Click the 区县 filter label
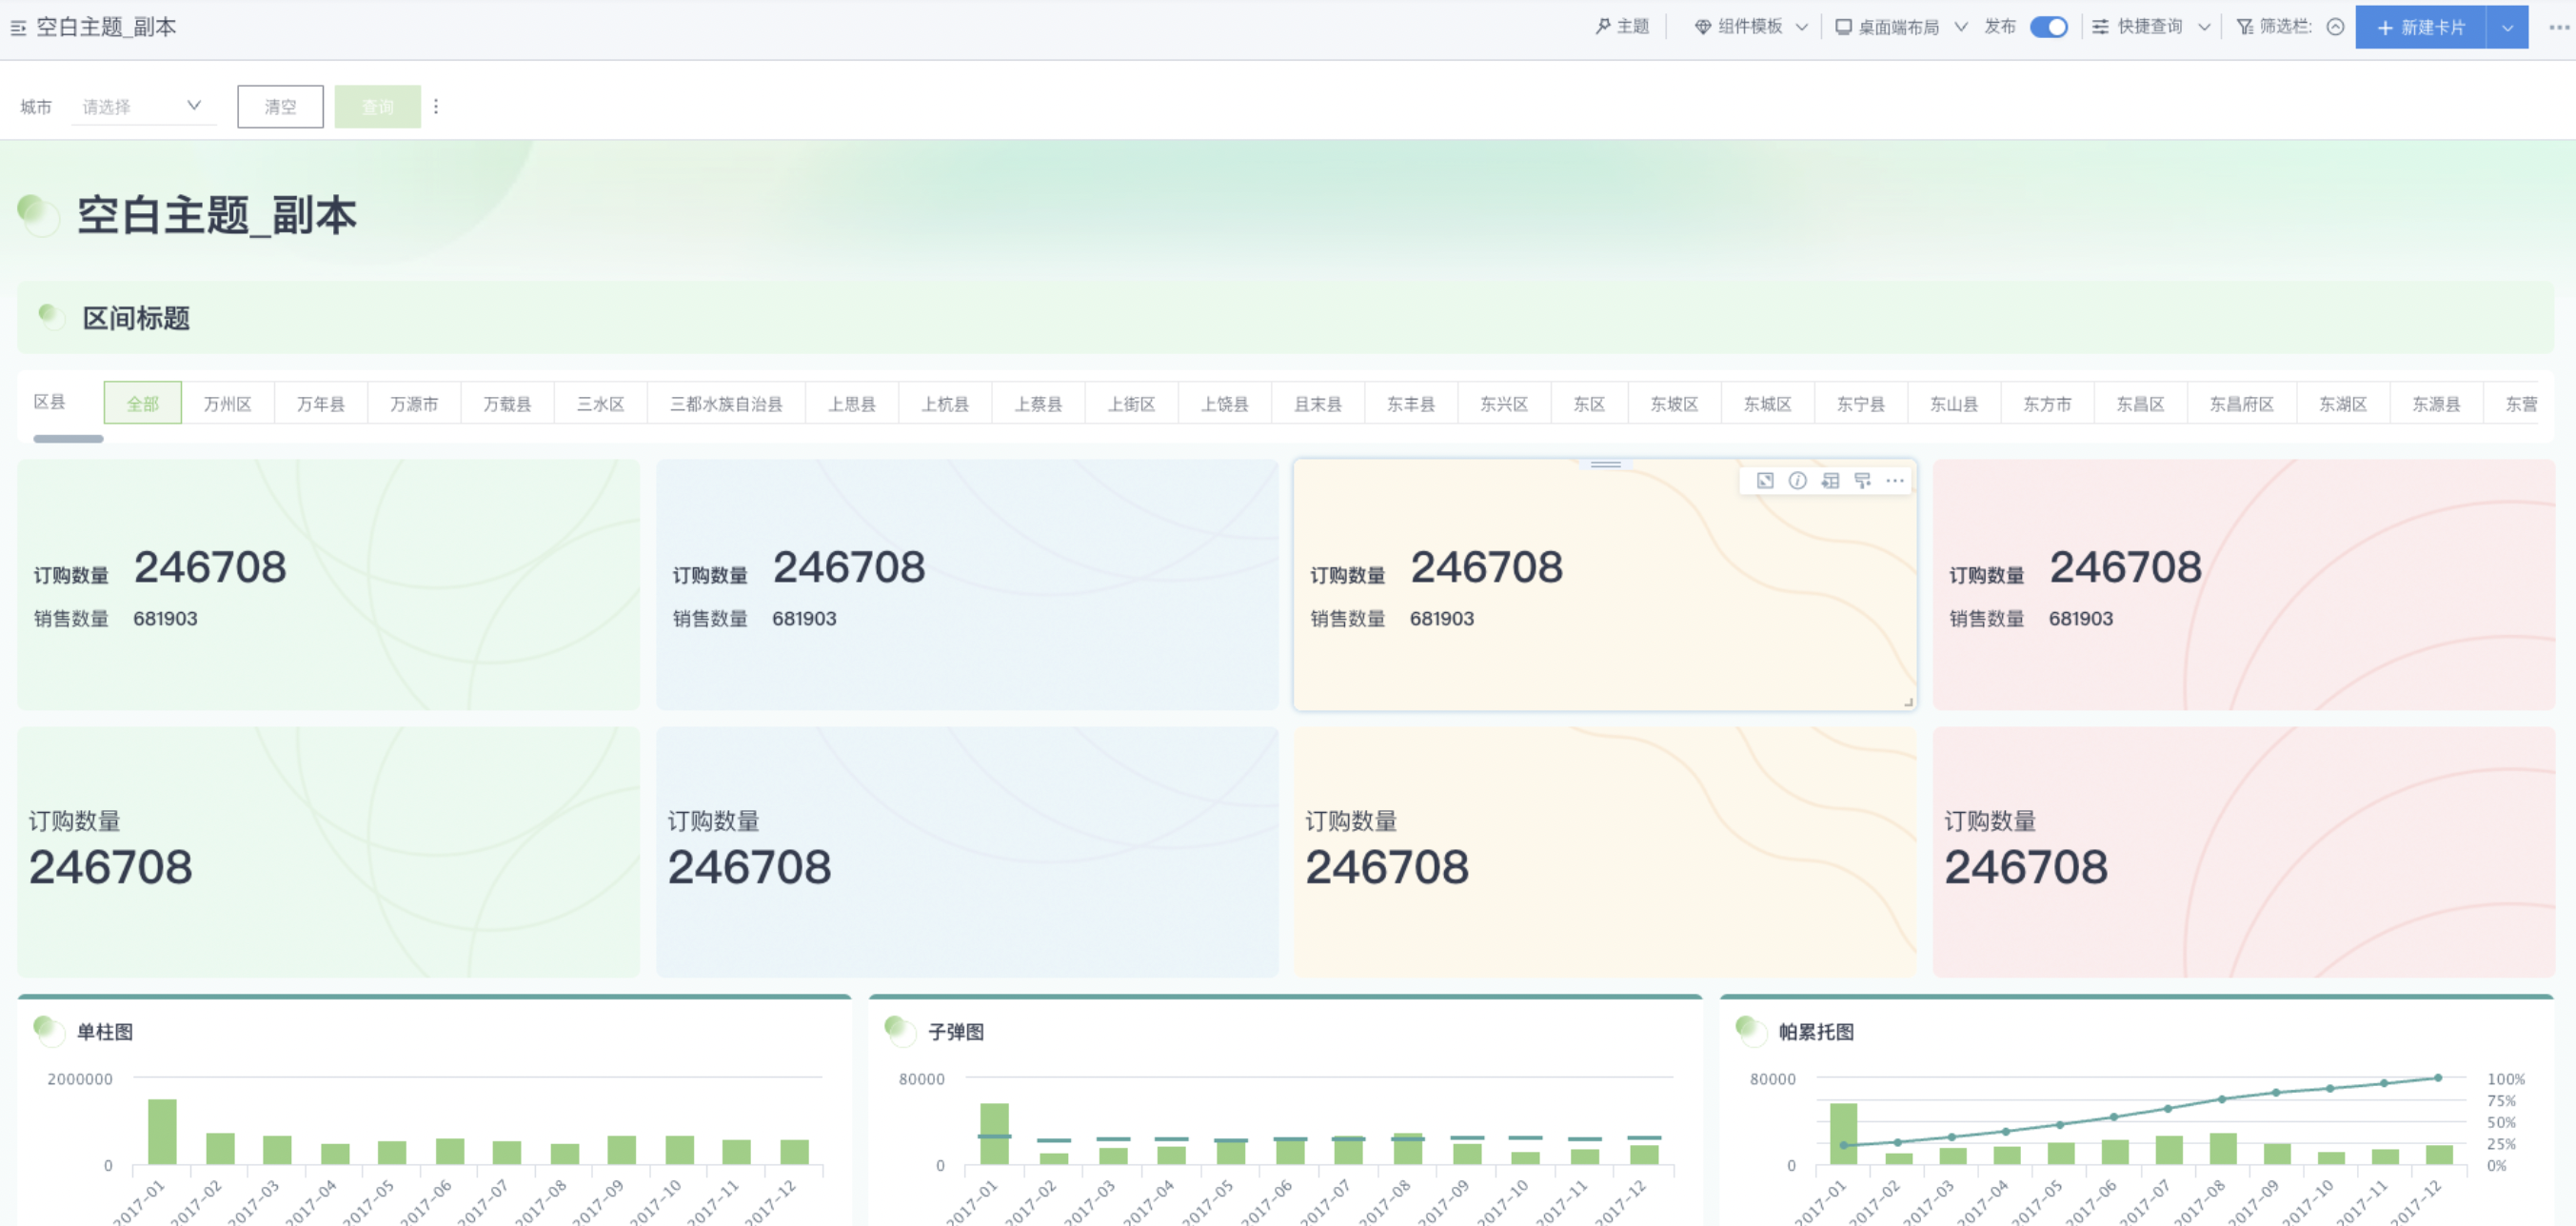The image size is (2576, 1226). coord(49,402)
